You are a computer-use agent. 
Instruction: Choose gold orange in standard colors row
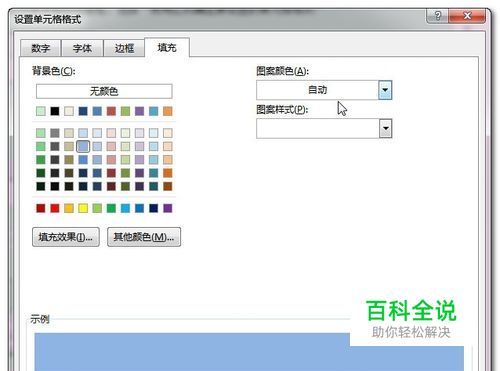coord(69,208)
